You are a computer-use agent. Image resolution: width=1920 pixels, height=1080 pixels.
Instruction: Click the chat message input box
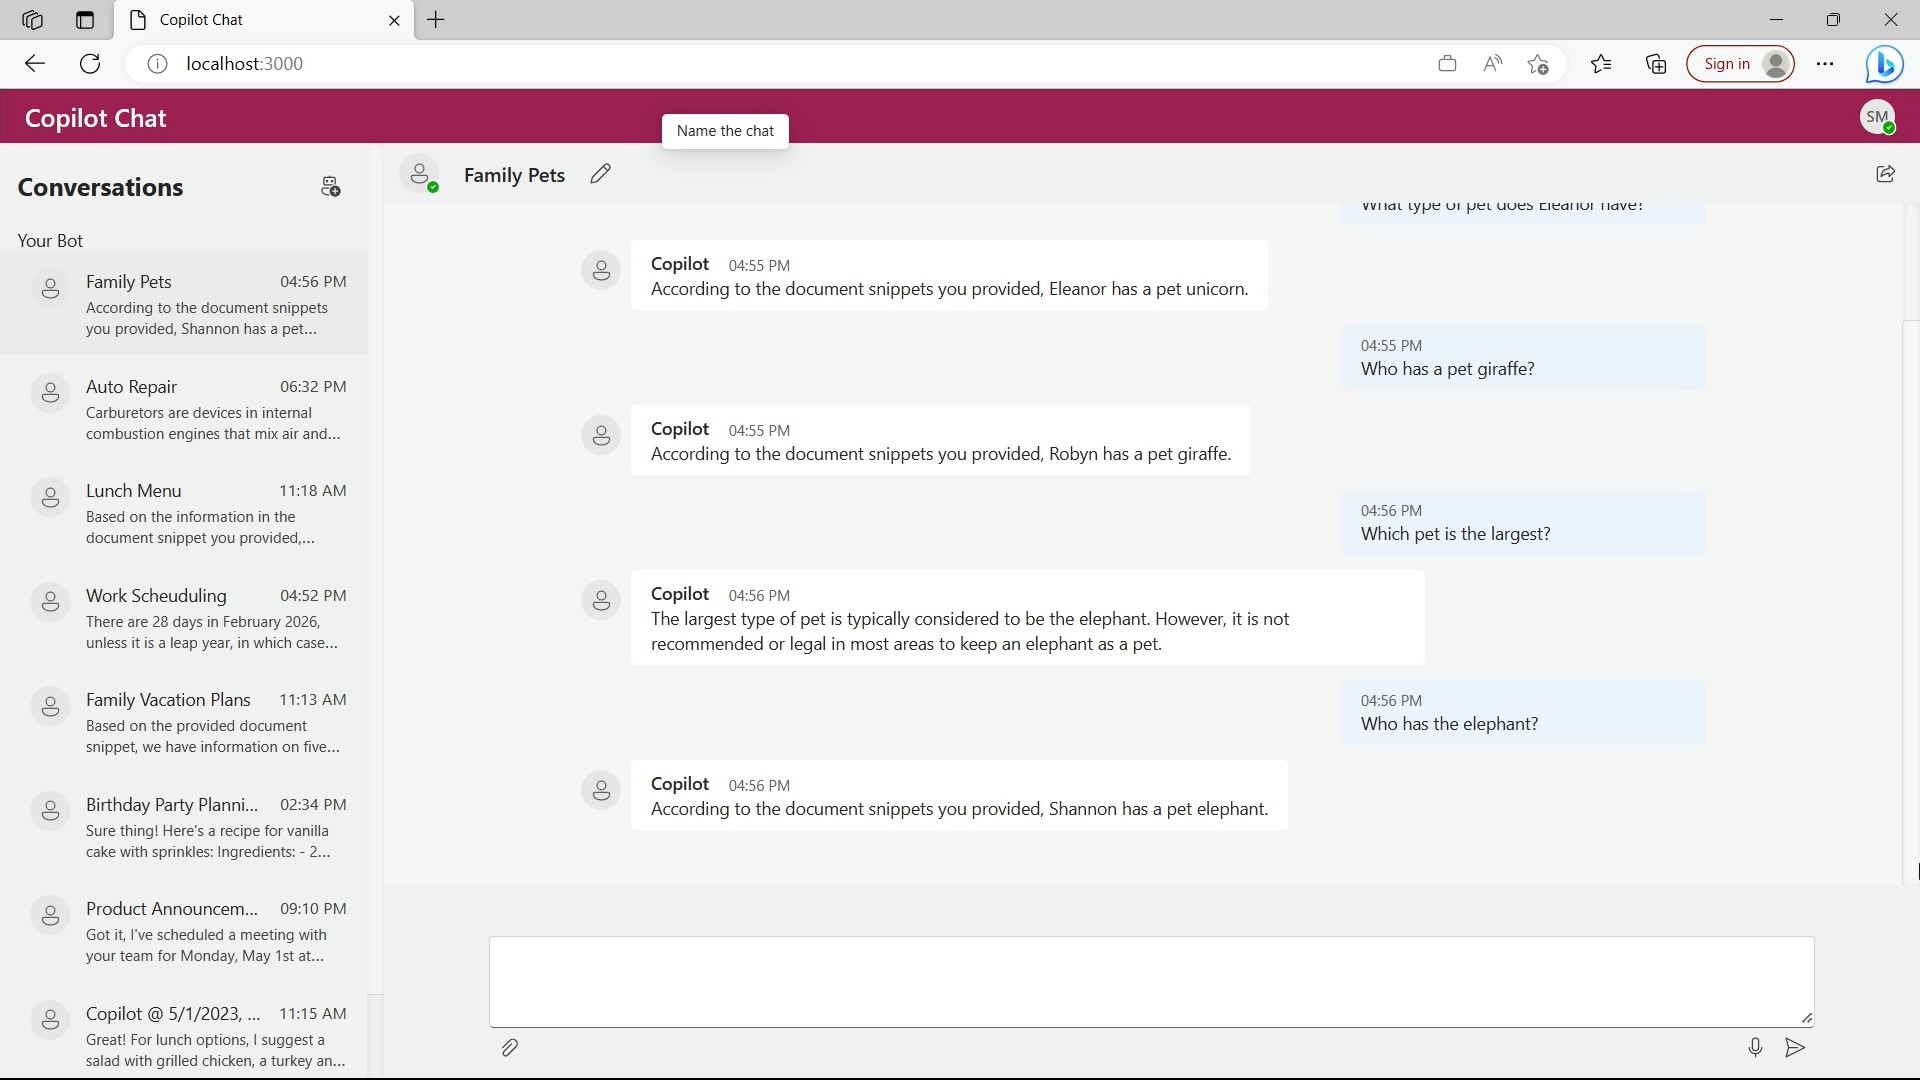coord(1150,981)
